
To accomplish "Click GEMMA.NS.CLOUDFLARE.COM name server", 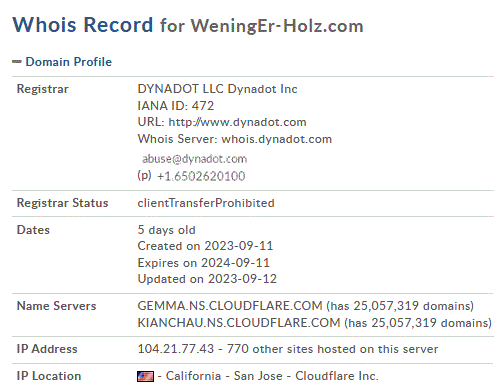I will pyautogui.click(x=230, y=306).
